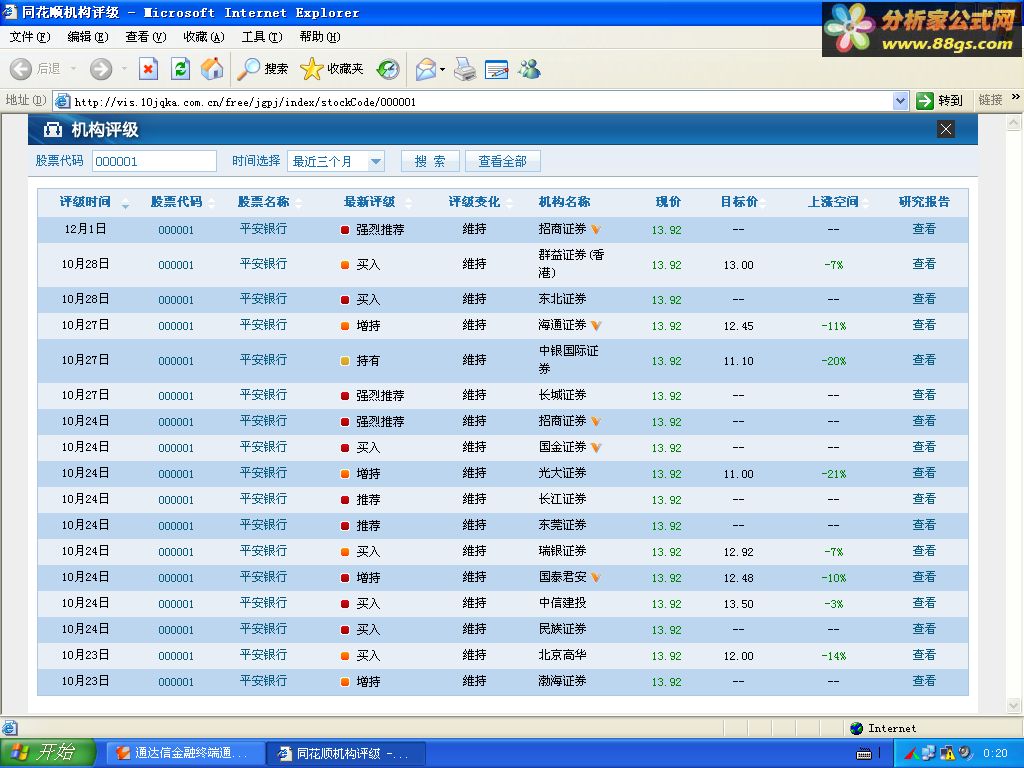Open the Search magnifier toolbar button
The width and height of the screenshot is (1024, 768).
click(x=262, y=69)
